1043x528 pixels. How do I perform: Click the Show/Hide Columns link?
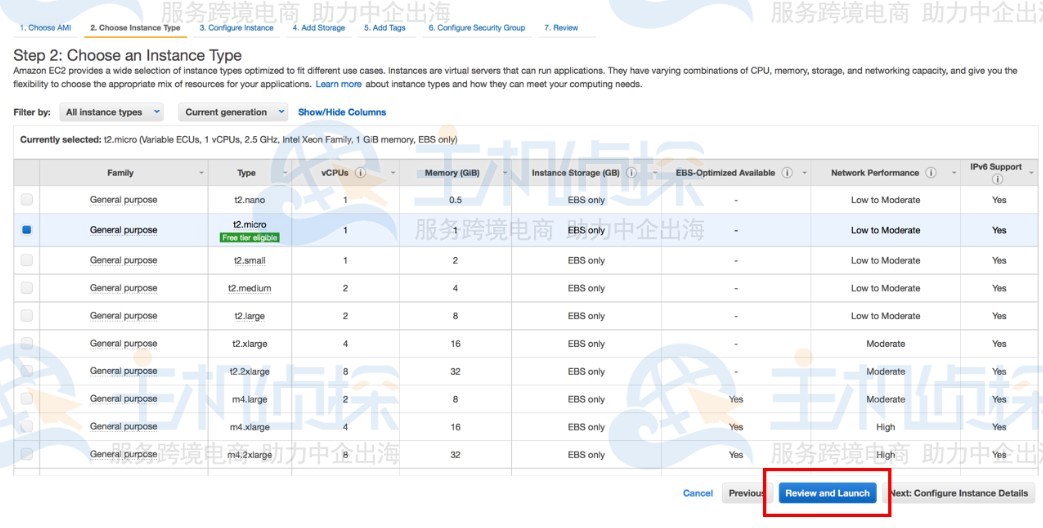pyautogui.click(x=341, y=113)
